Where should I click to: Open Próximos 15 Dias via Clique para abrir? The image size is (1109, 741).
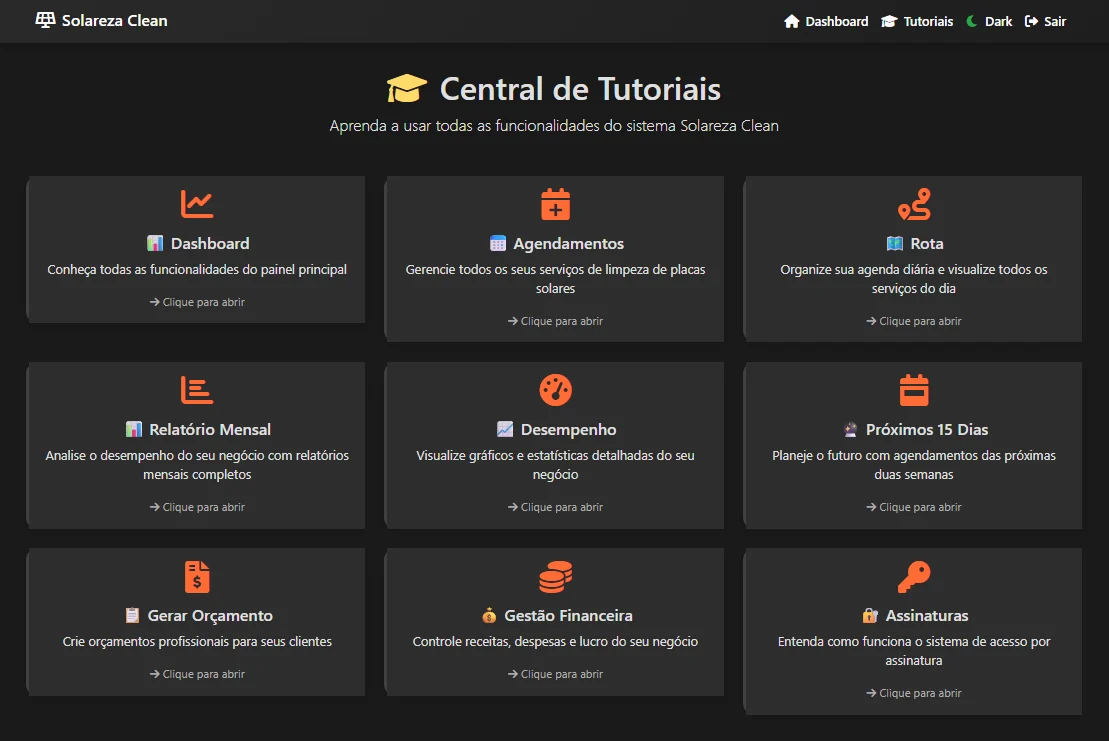click(914, 507)
